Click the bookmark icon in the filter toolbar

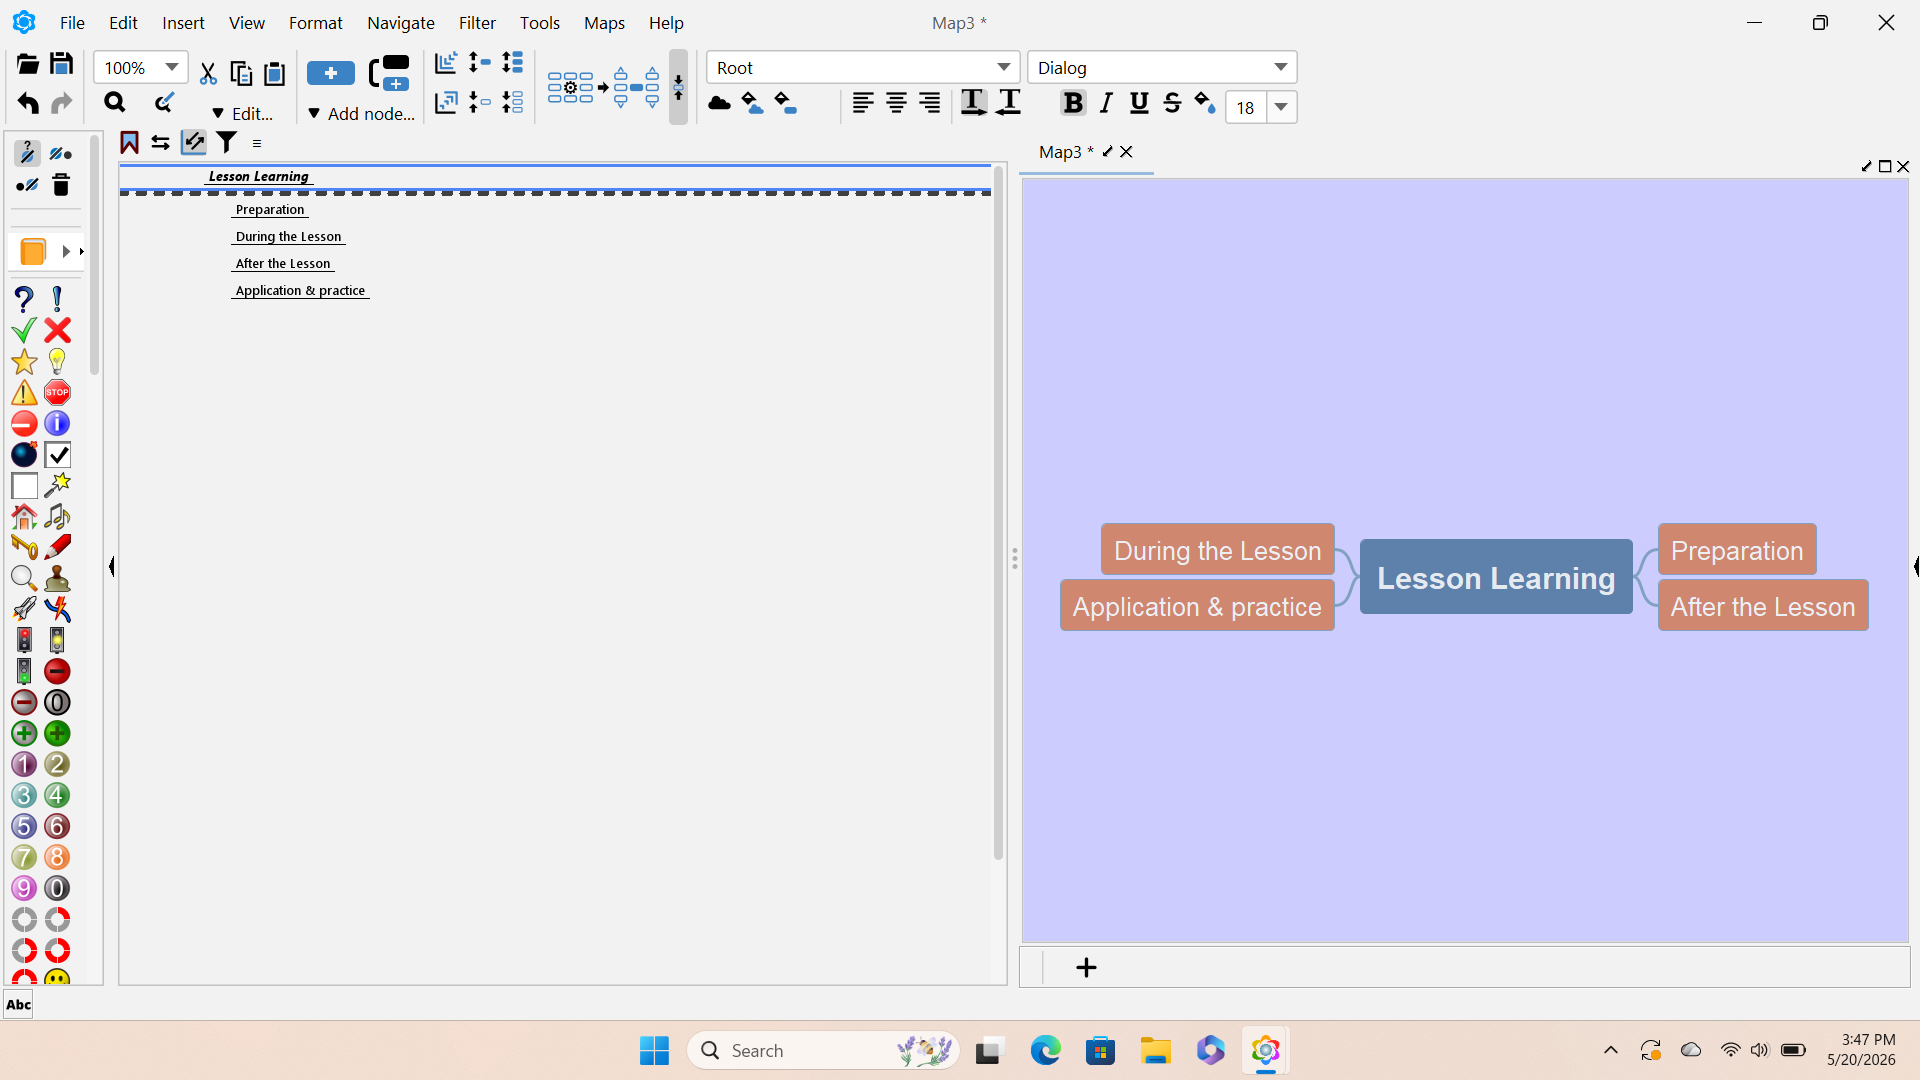129,143
